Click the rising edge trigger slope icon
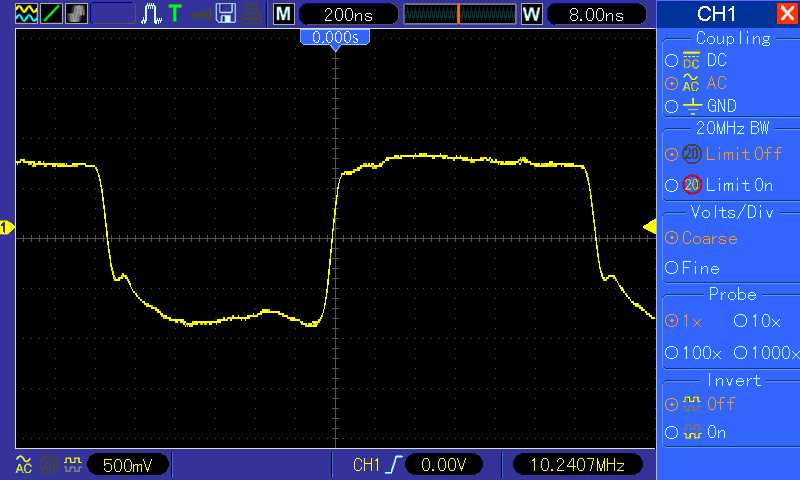 tap(394, 465)
